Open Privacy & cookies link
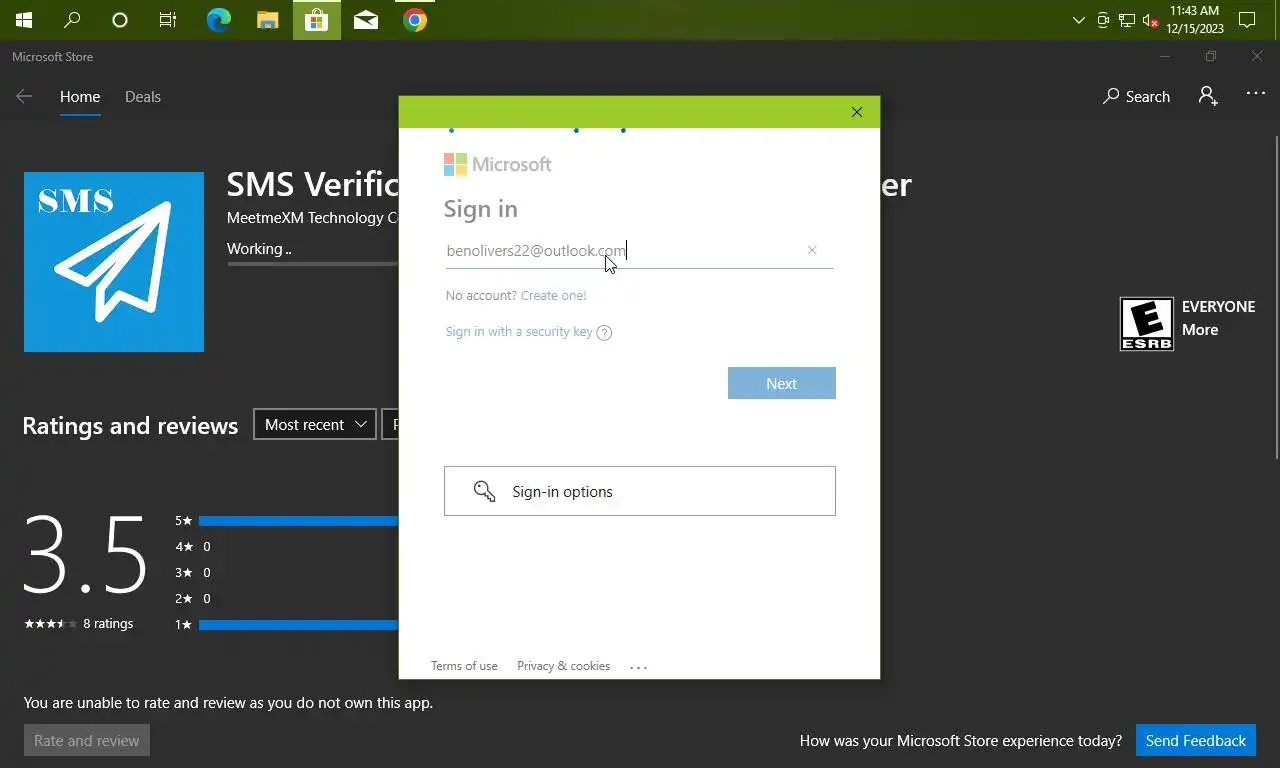Screen dimensions: 1280x768 click(563, 666)
